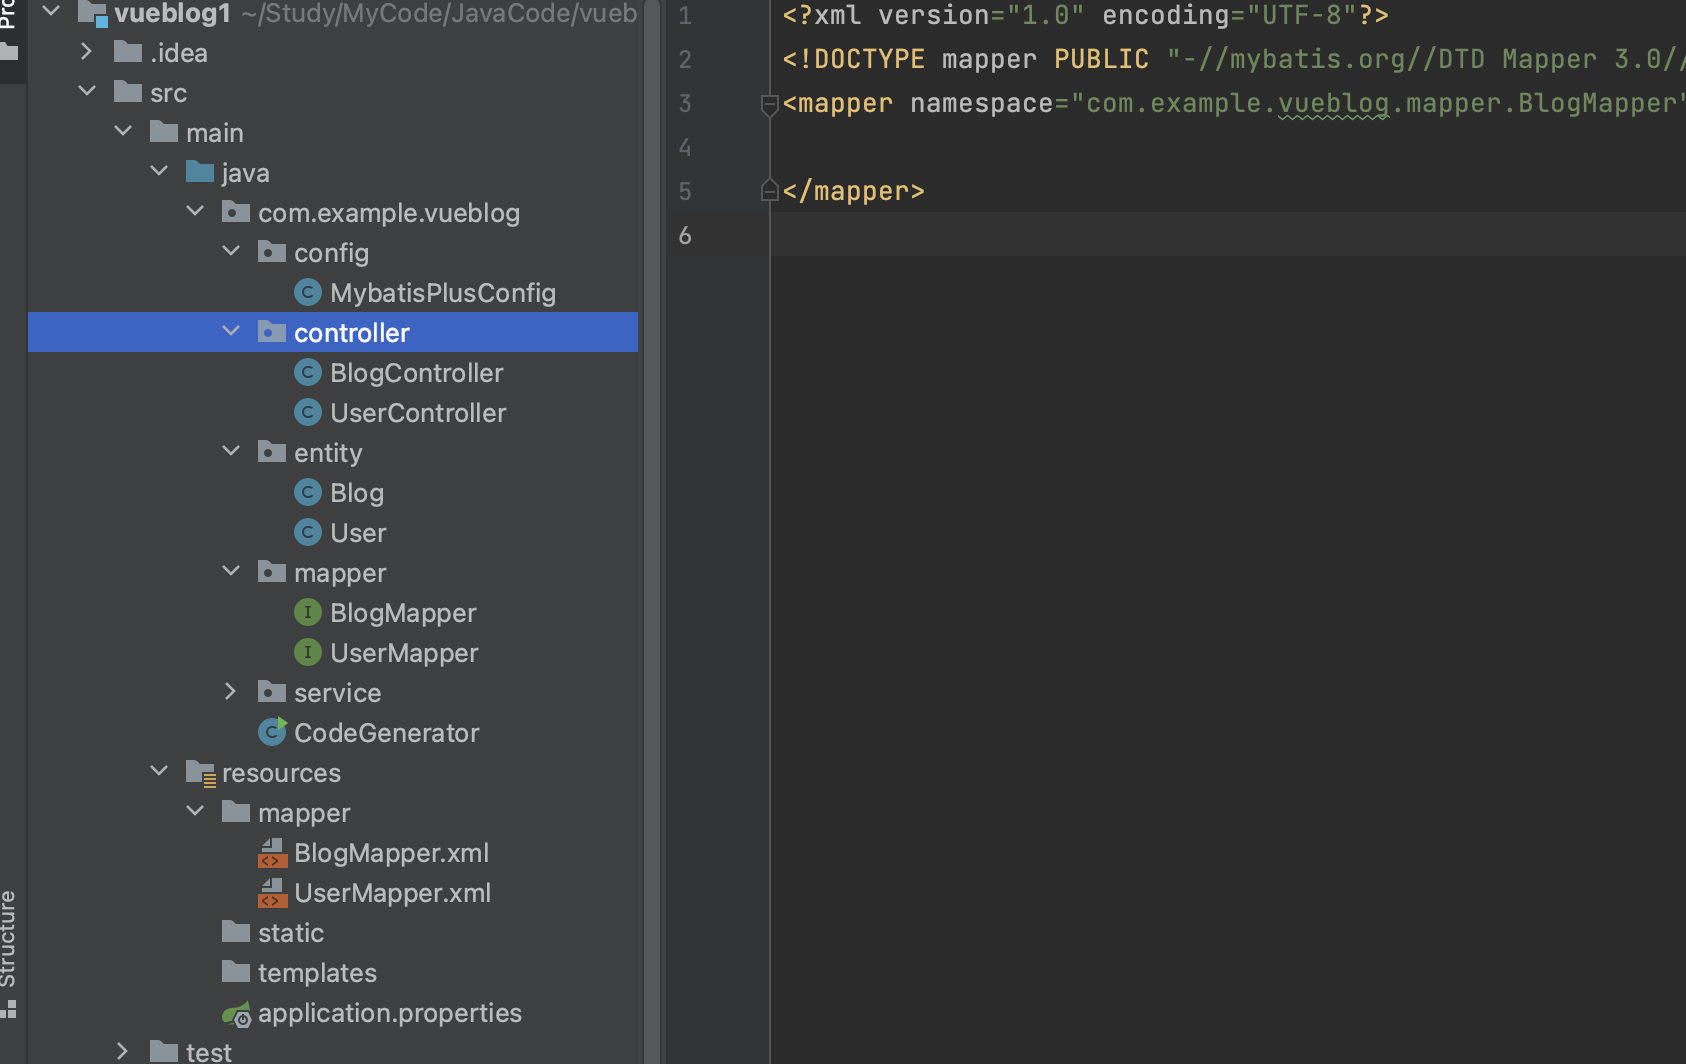This screenshot has height=1064, width=1686.
Task: Expand the .idea folder
Action: click(x=87, y=52)
